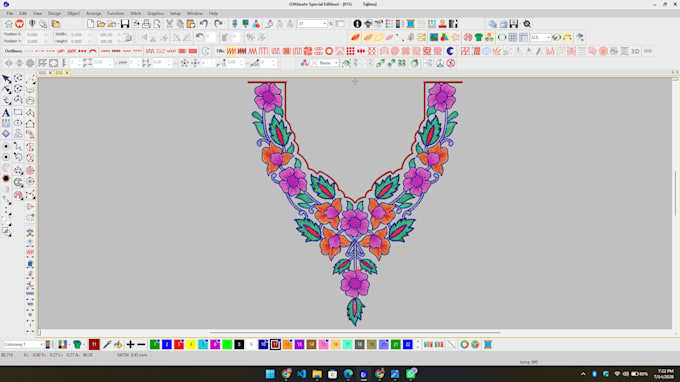This screenshot has width=680, height=382.
Task: Open the Graphics menu
Action: pyautogui.click(x=155, y=13)
